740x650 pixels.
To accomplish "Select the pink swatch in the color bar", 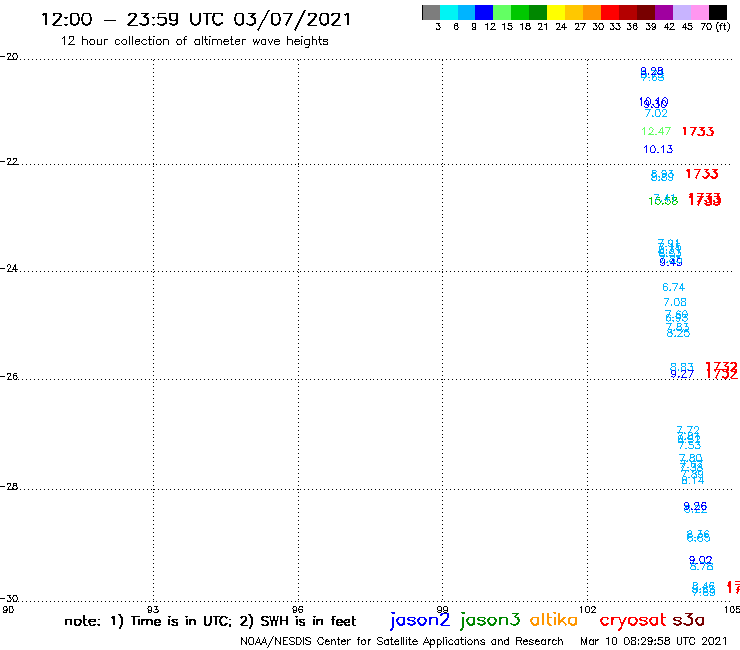I will (x=700, y=13).
